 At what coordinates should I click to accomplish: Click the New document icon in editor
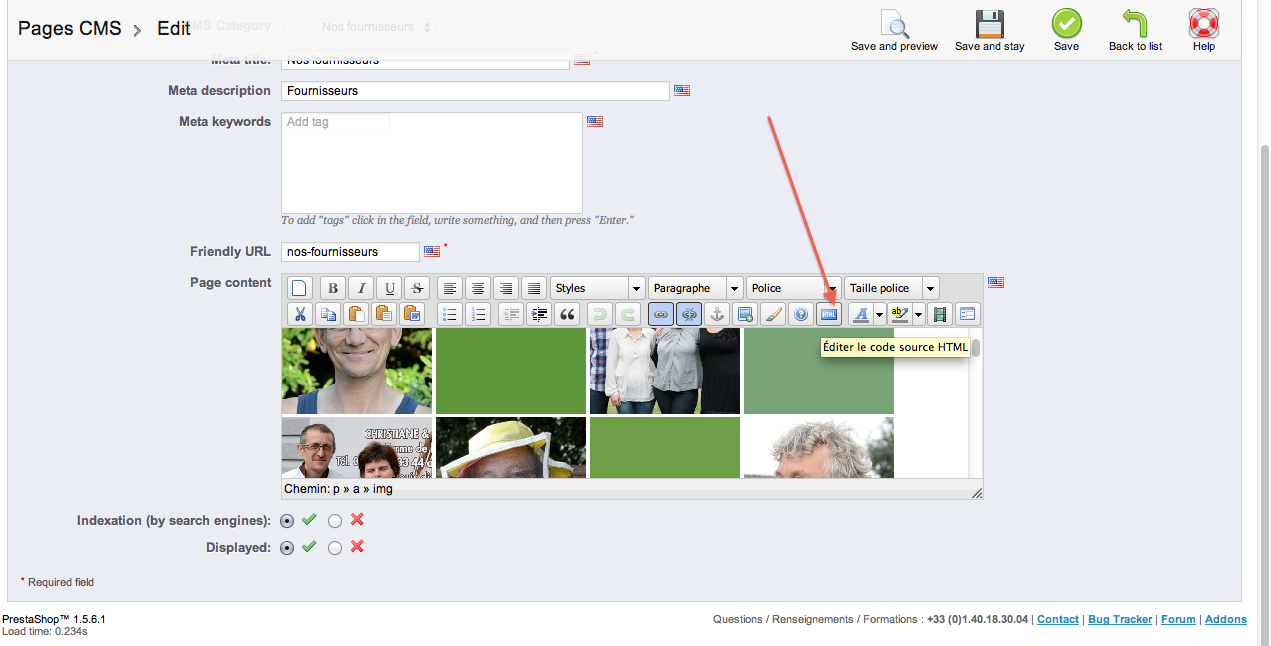[300, 288]
